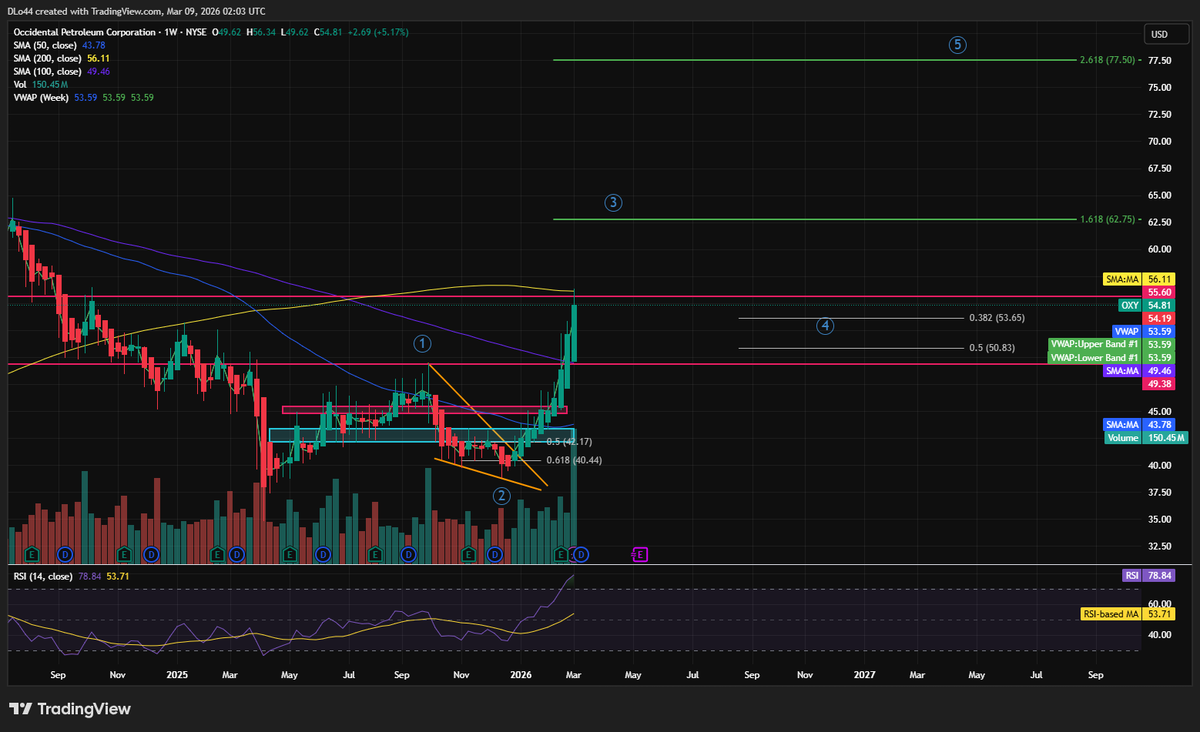Click the red 49.38 price label
This screenshot has width=1200, height=732.
(1159, 383)
